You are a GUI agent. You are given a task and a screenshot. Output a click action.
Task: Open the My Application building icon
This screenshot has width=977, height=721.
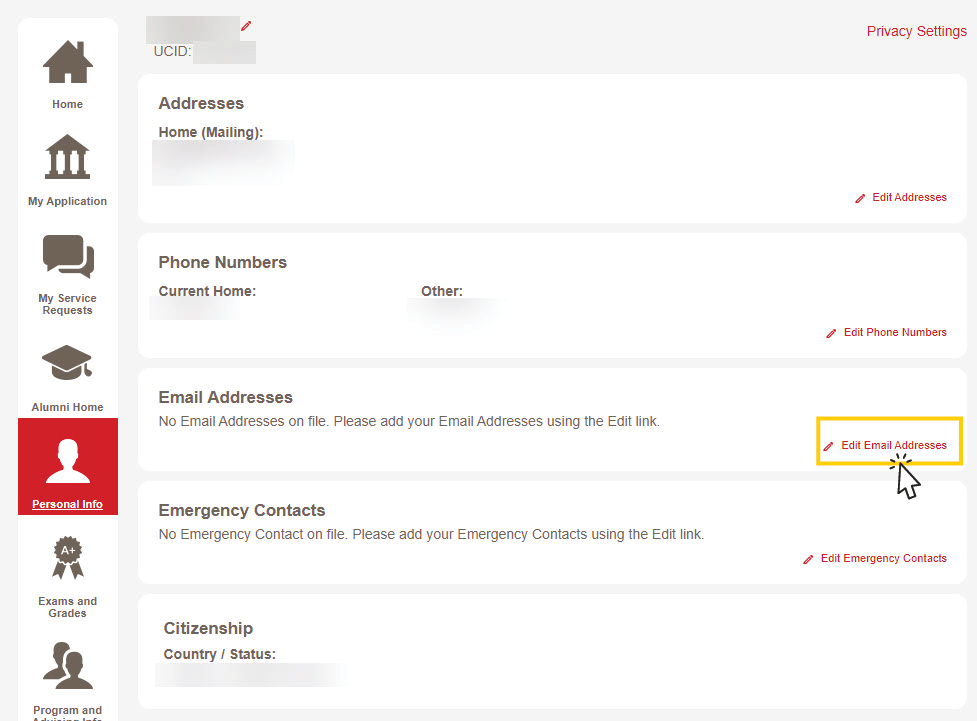[67, 157]
